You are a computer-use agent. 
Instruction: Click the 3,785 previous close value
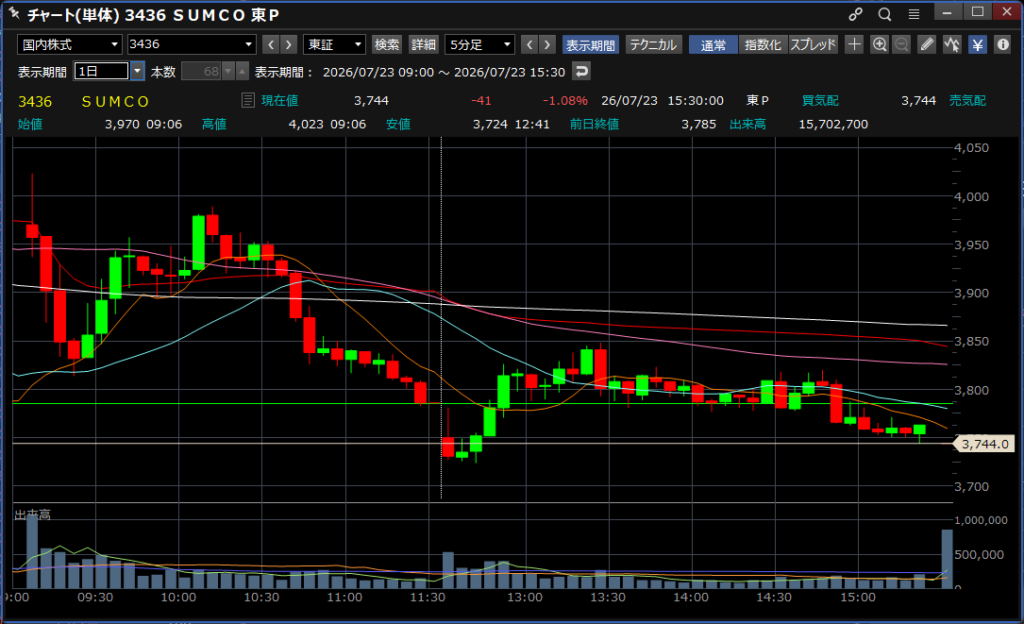pyautogui.click(x=699, y=124)
